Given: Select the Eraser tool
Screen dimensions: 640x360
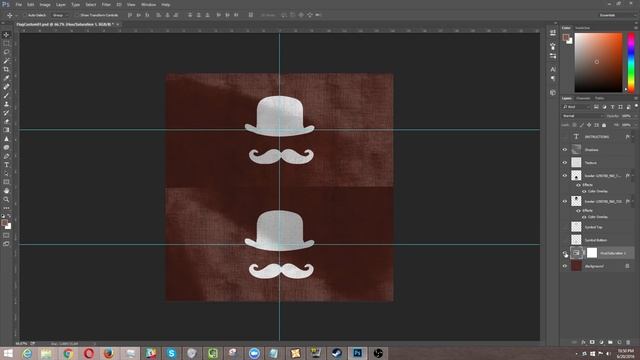Looking at the screenshot, I should pos(6,121).
